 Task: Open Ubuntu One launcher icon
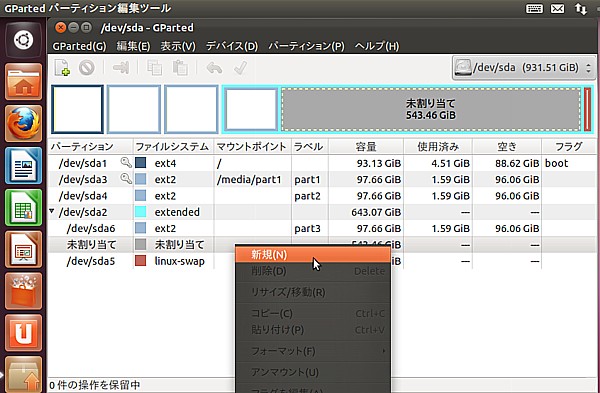click(x=24, y=333)
